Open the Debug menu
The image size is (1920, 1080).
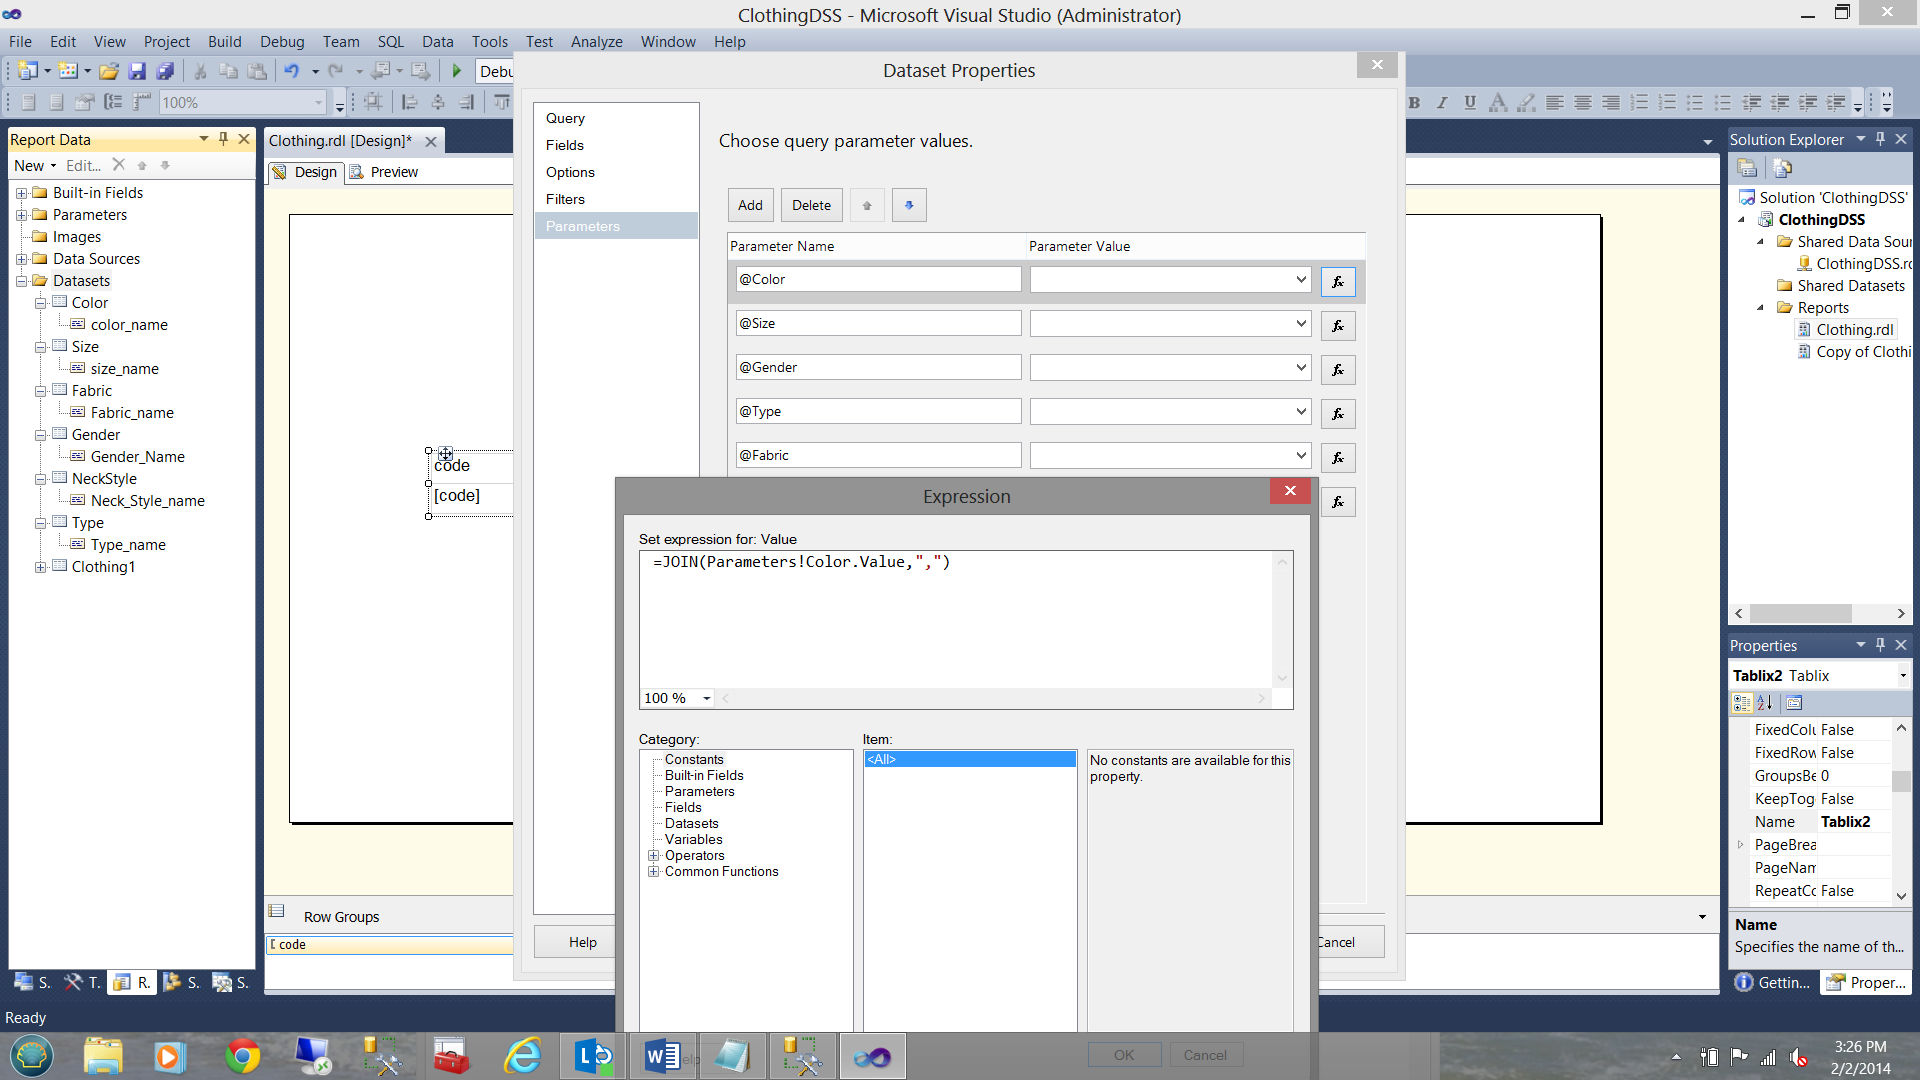[x=281, y=42]
